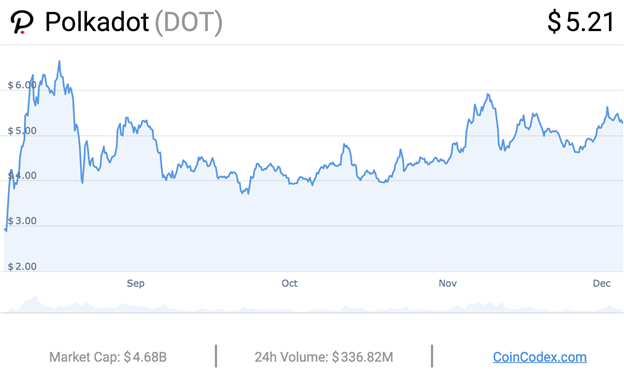Select the Polkadot coin name heading

(x=97, y=22)
